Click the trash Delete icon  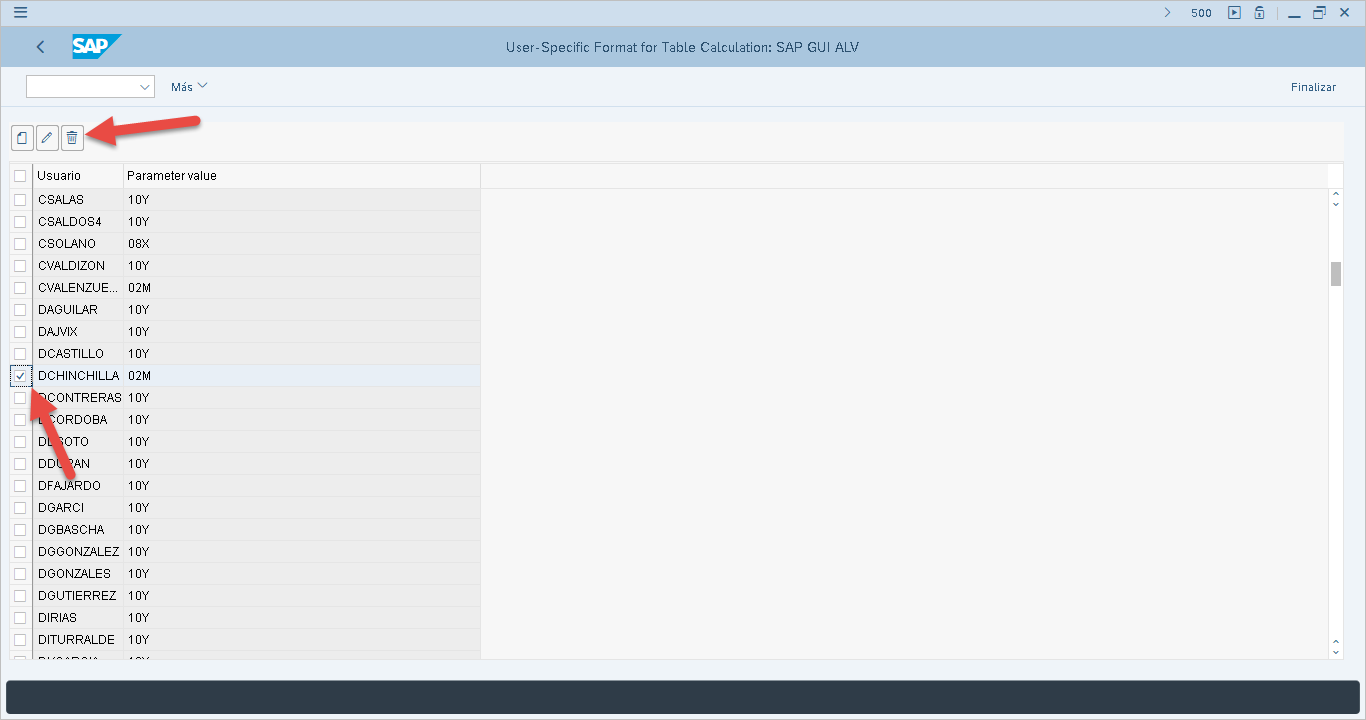pyautogui.click(x=72, y=138)
